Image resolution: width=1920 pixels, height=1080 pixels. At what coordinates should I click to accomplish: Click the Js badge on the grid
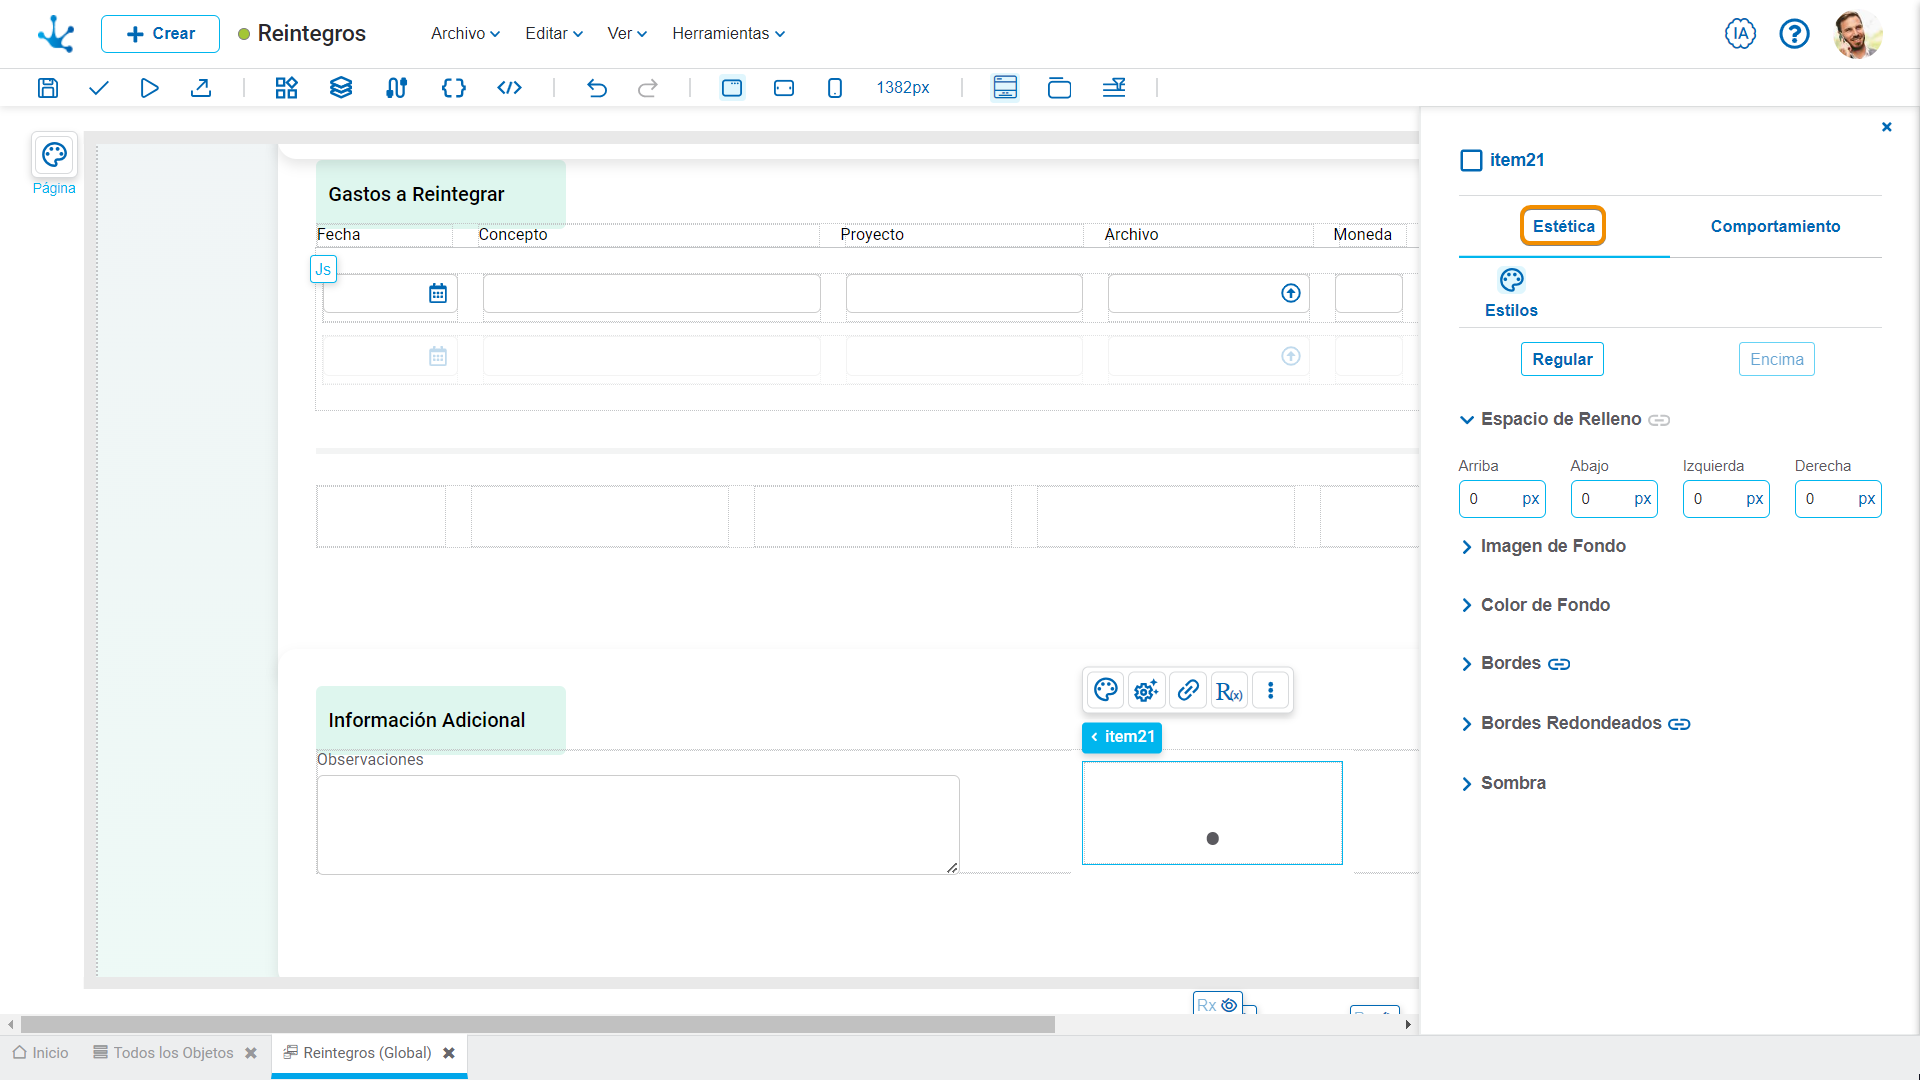[x=323, y=269]
